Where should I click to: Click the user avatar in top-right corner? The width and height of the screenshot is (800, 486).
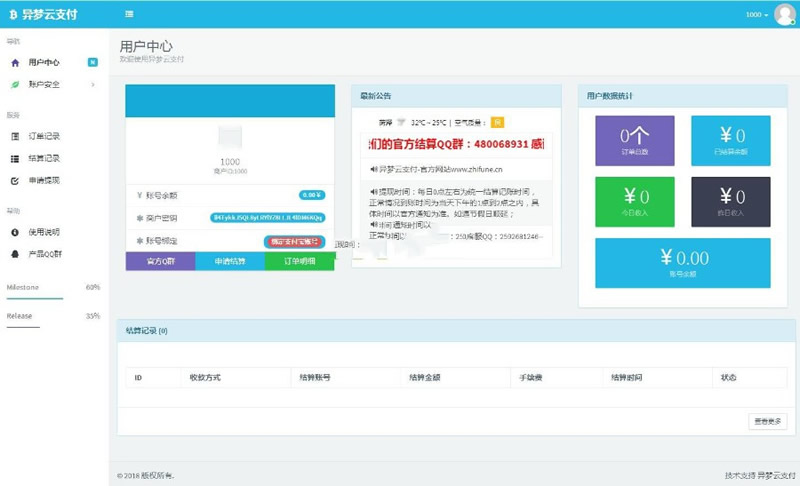tap(784, 14)
